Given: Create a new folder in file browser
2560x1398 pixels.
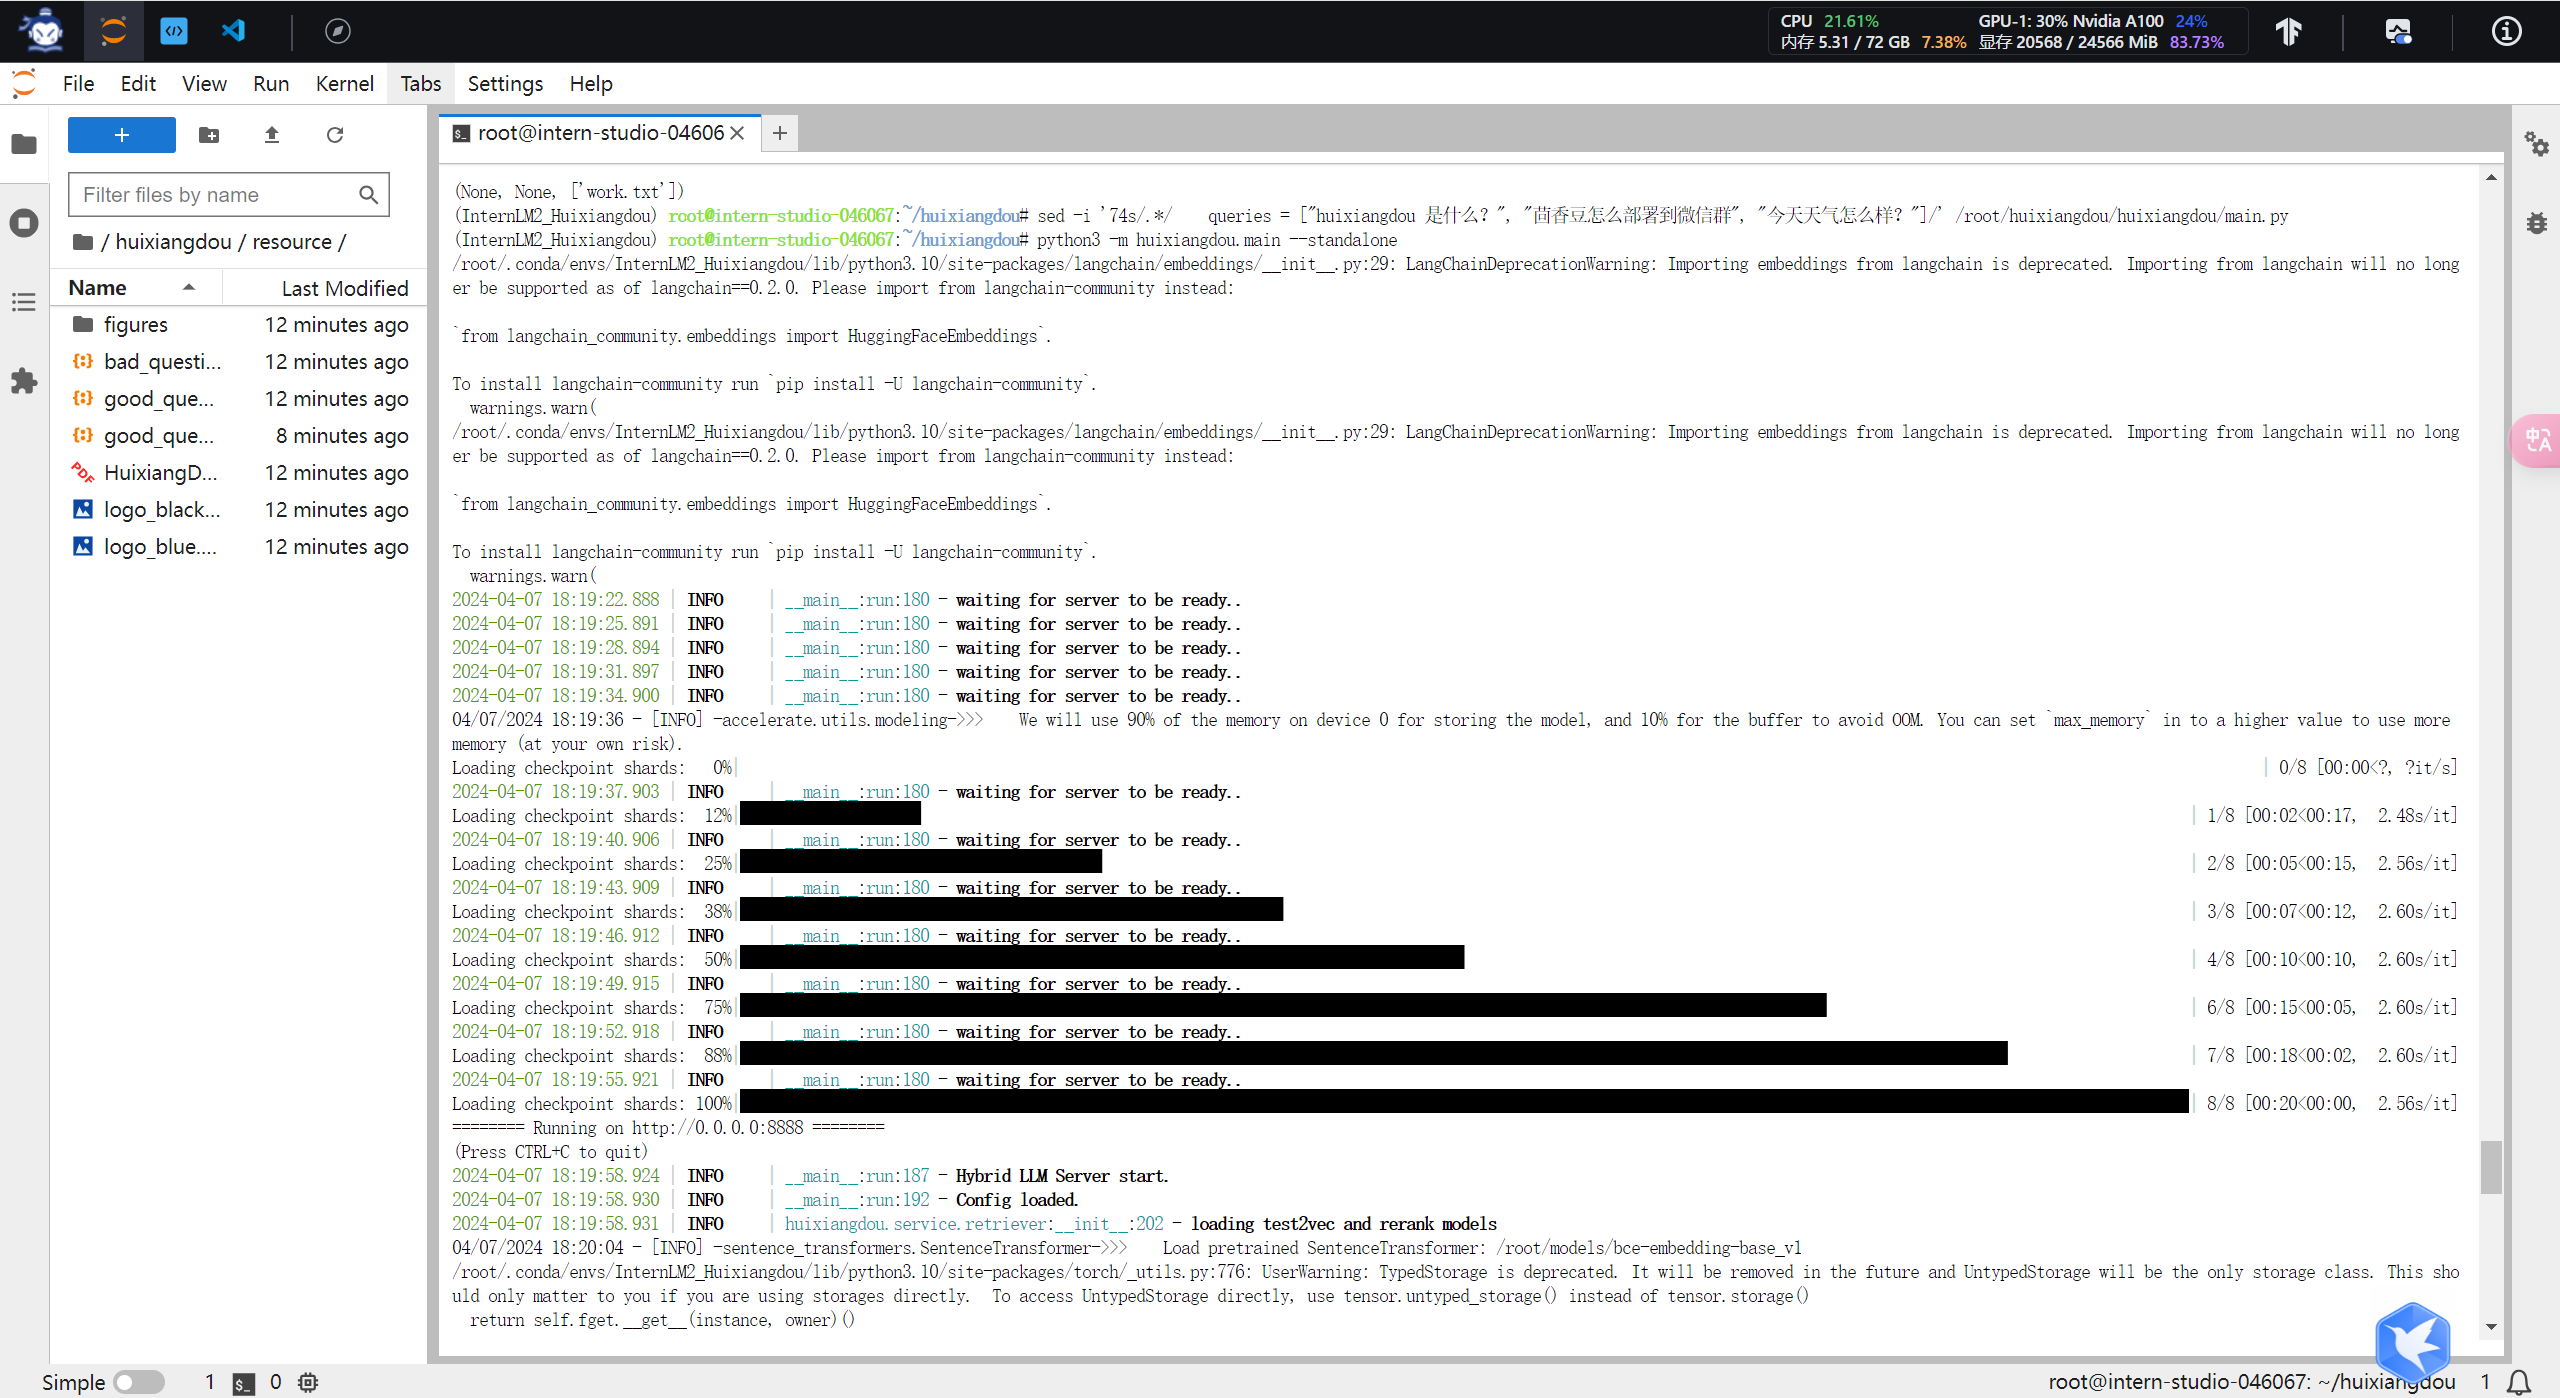Looking at the screenshot, I should [x=208, y=135].
